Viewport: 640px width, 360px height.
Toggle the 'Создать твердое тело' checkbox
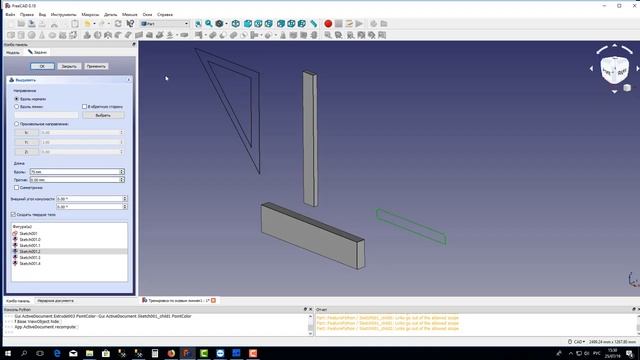[13, 214]
